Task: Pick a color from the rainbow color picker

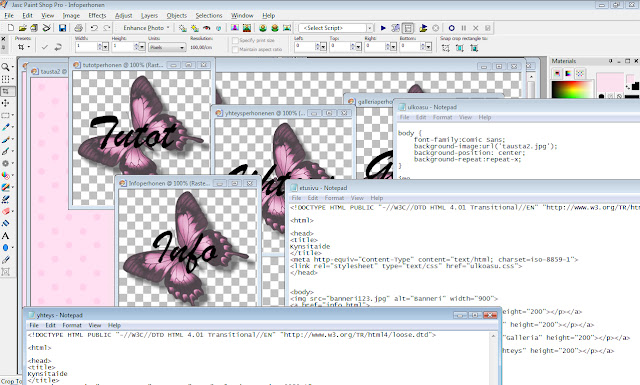Action: tap(572, 89)
